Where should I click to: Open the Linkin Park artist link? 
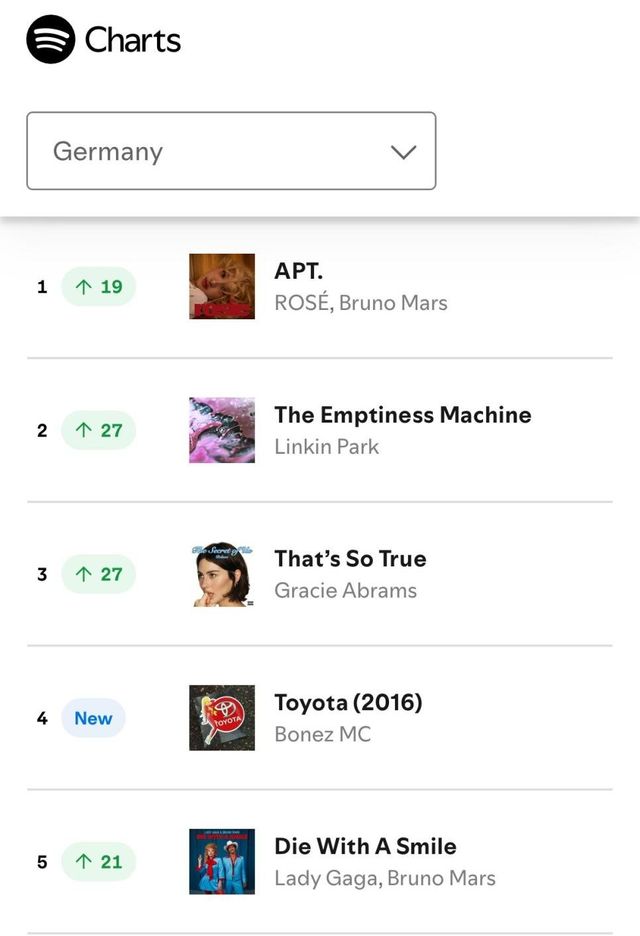[x=327, y=447]
